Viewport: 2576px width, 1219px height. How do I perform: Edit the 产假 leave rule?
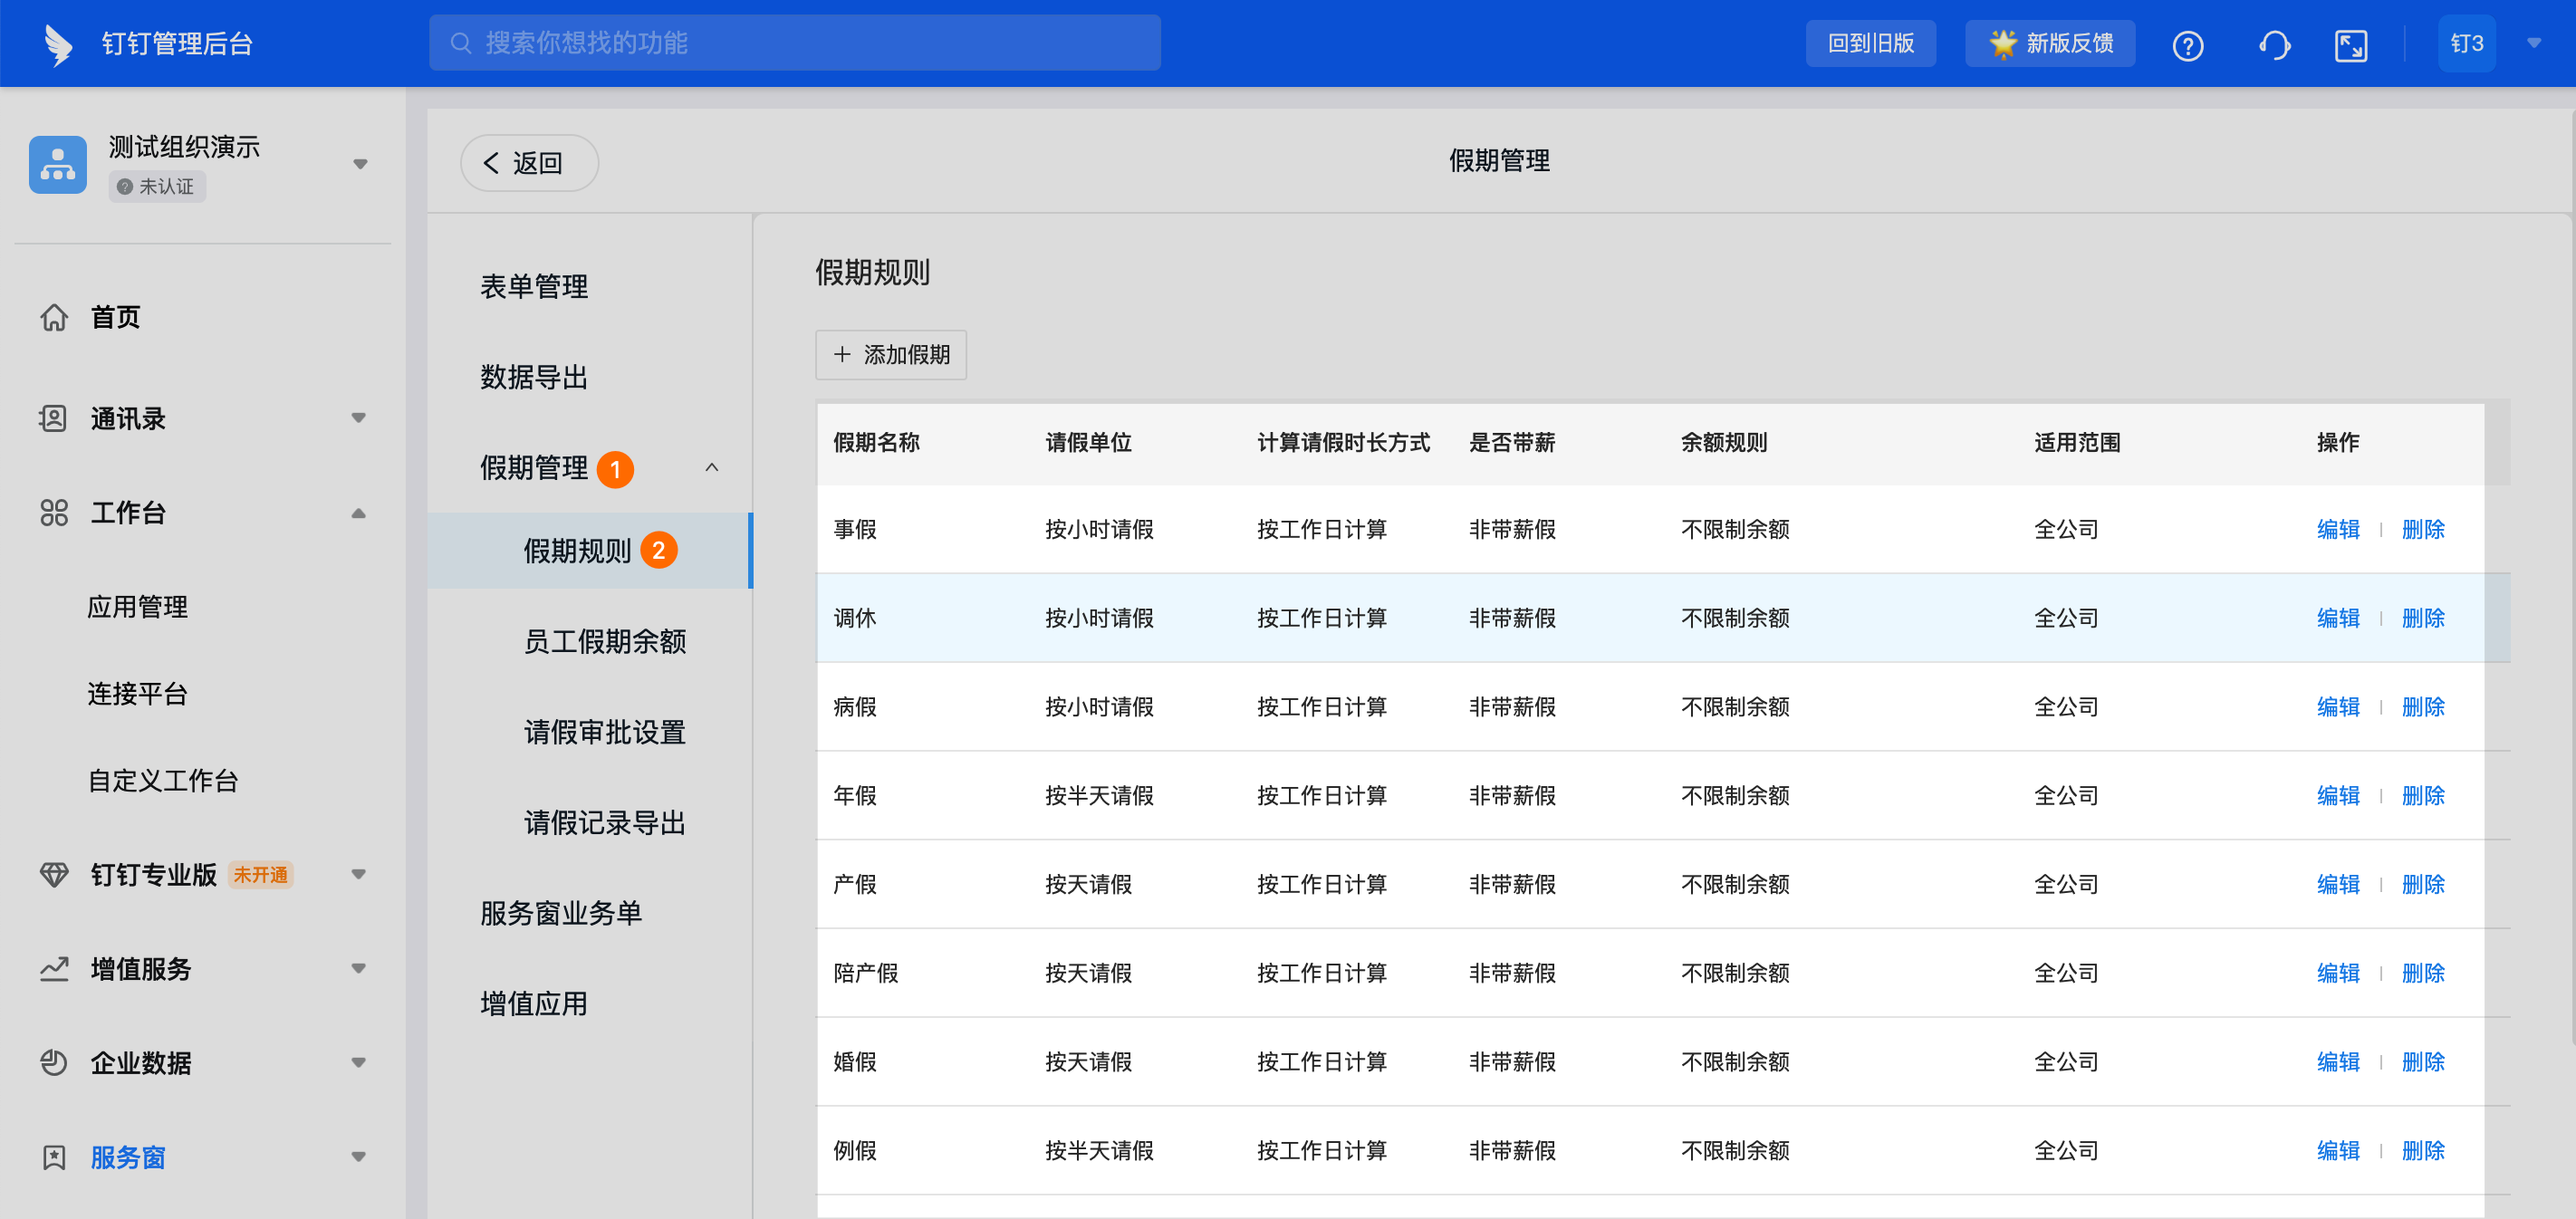pos(2337,884)
